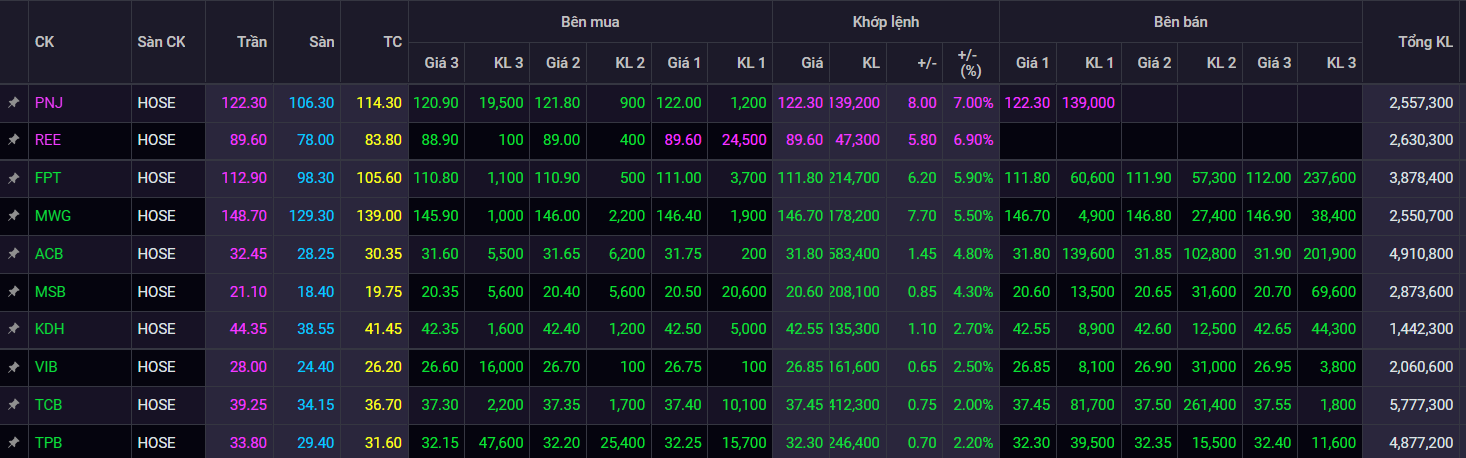Image resolution: width=1466 pixels, height=458 pixels.
Task: Click the pin icon beside MSB
Action: coord(13,291)
